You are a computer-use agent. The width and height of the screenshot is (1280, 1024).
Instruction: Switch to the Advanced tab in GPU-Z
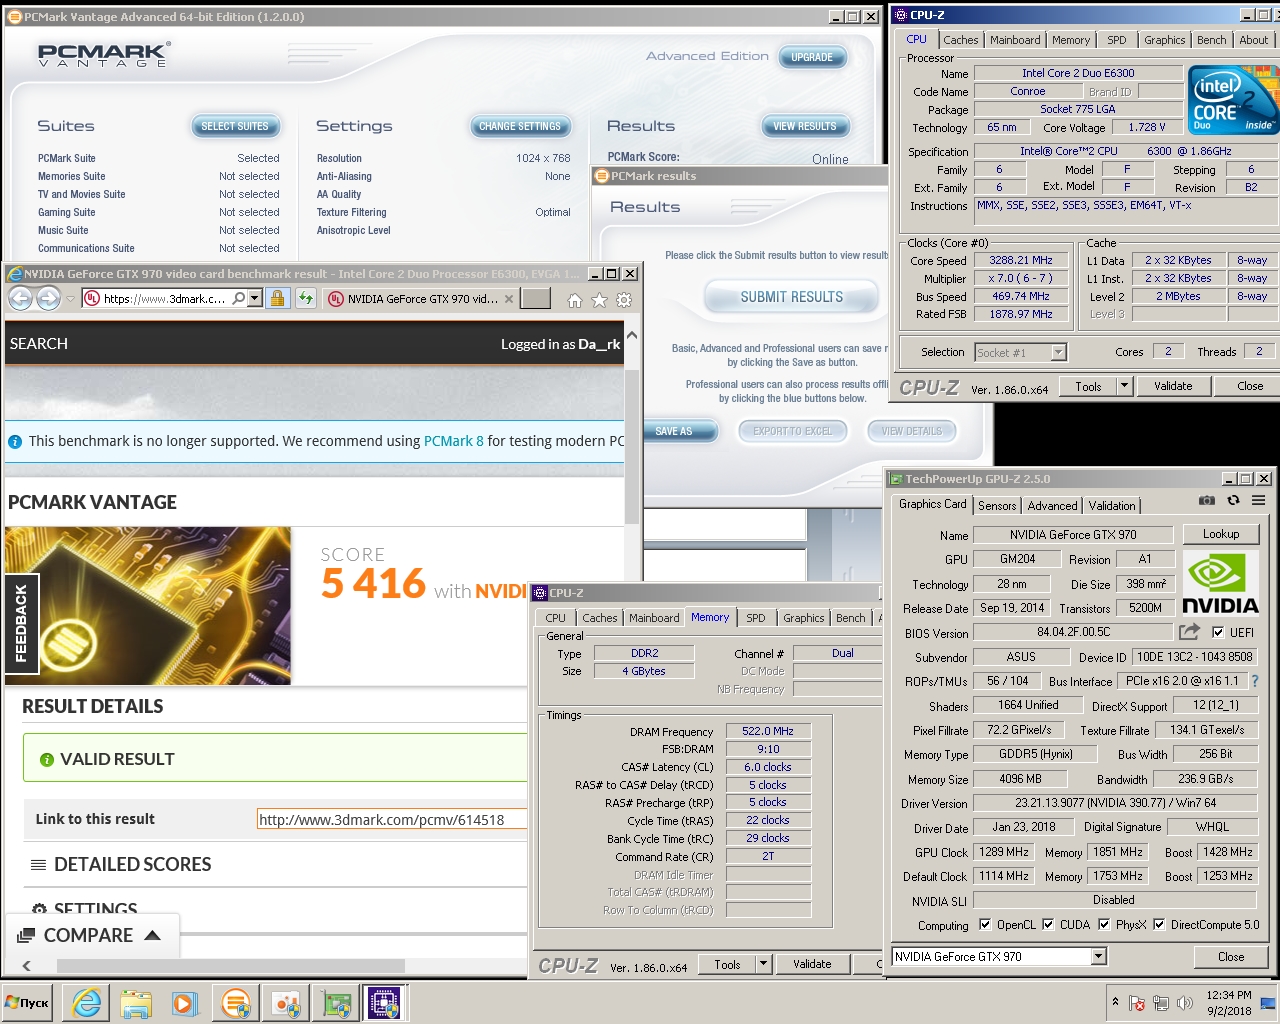(x=1052, y=506)
